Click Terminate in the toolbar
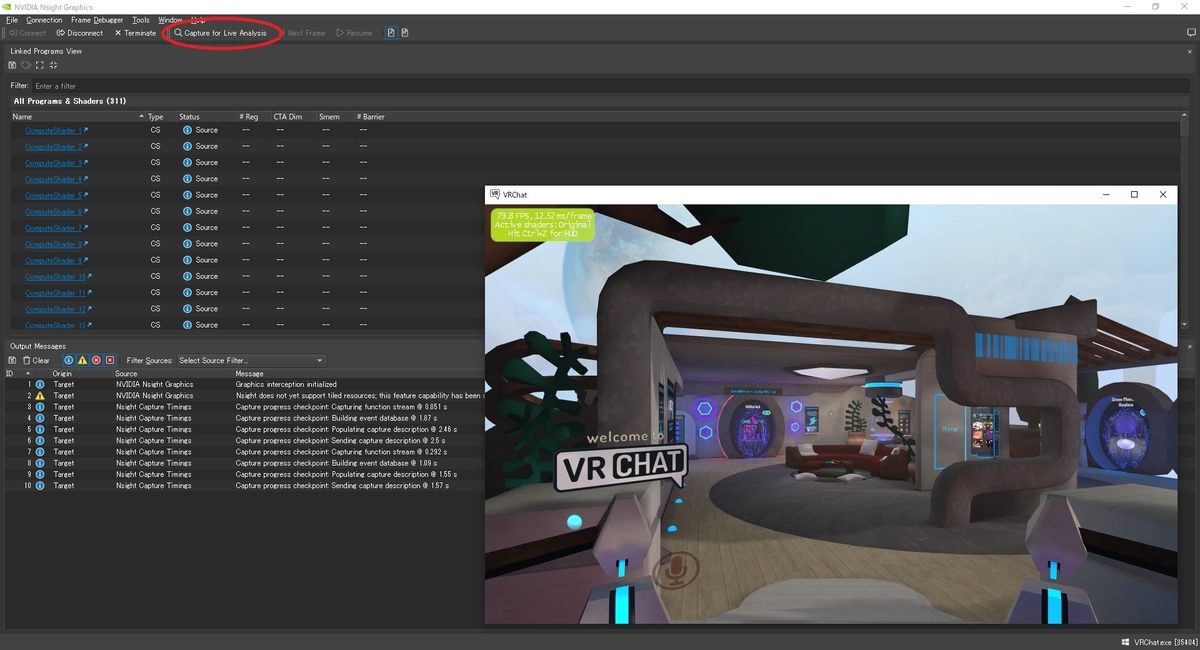1200x650 pixels. click(135, 33)
